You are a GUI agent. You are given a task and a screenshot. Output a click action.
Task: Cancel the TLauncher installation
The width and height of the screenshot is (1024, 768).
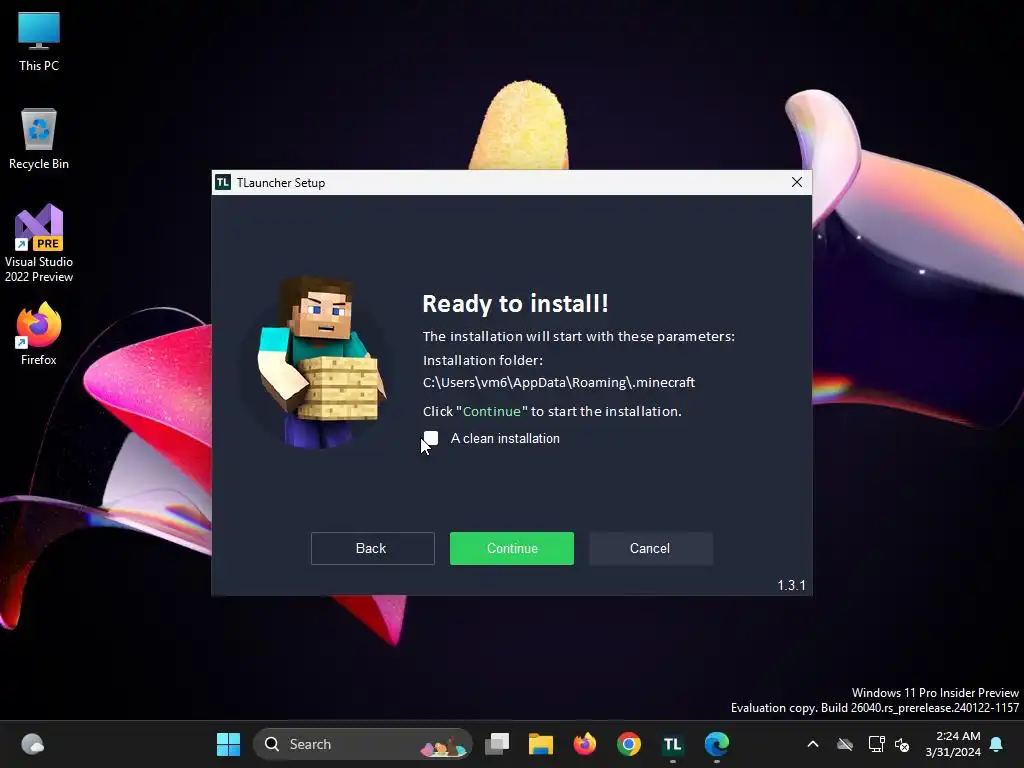pyautogui.click(x=650, y=549)
